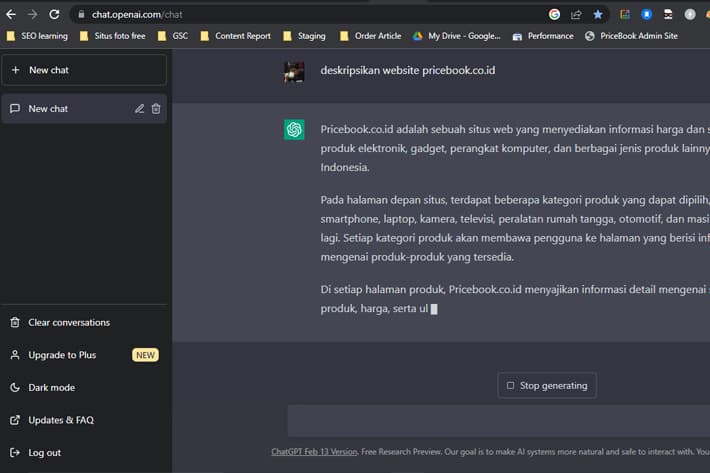Click the Clear conversations trash icon
Image resolution: width=710 pixels, height=473 pixels.
tap(15, 322)
